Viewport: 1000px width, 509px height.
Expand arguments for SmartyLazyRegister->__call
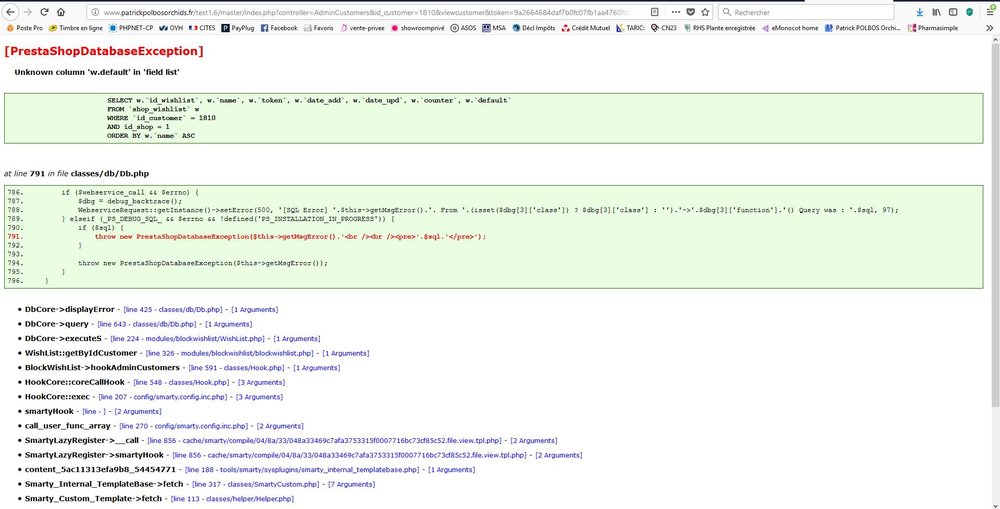point(533,441)
